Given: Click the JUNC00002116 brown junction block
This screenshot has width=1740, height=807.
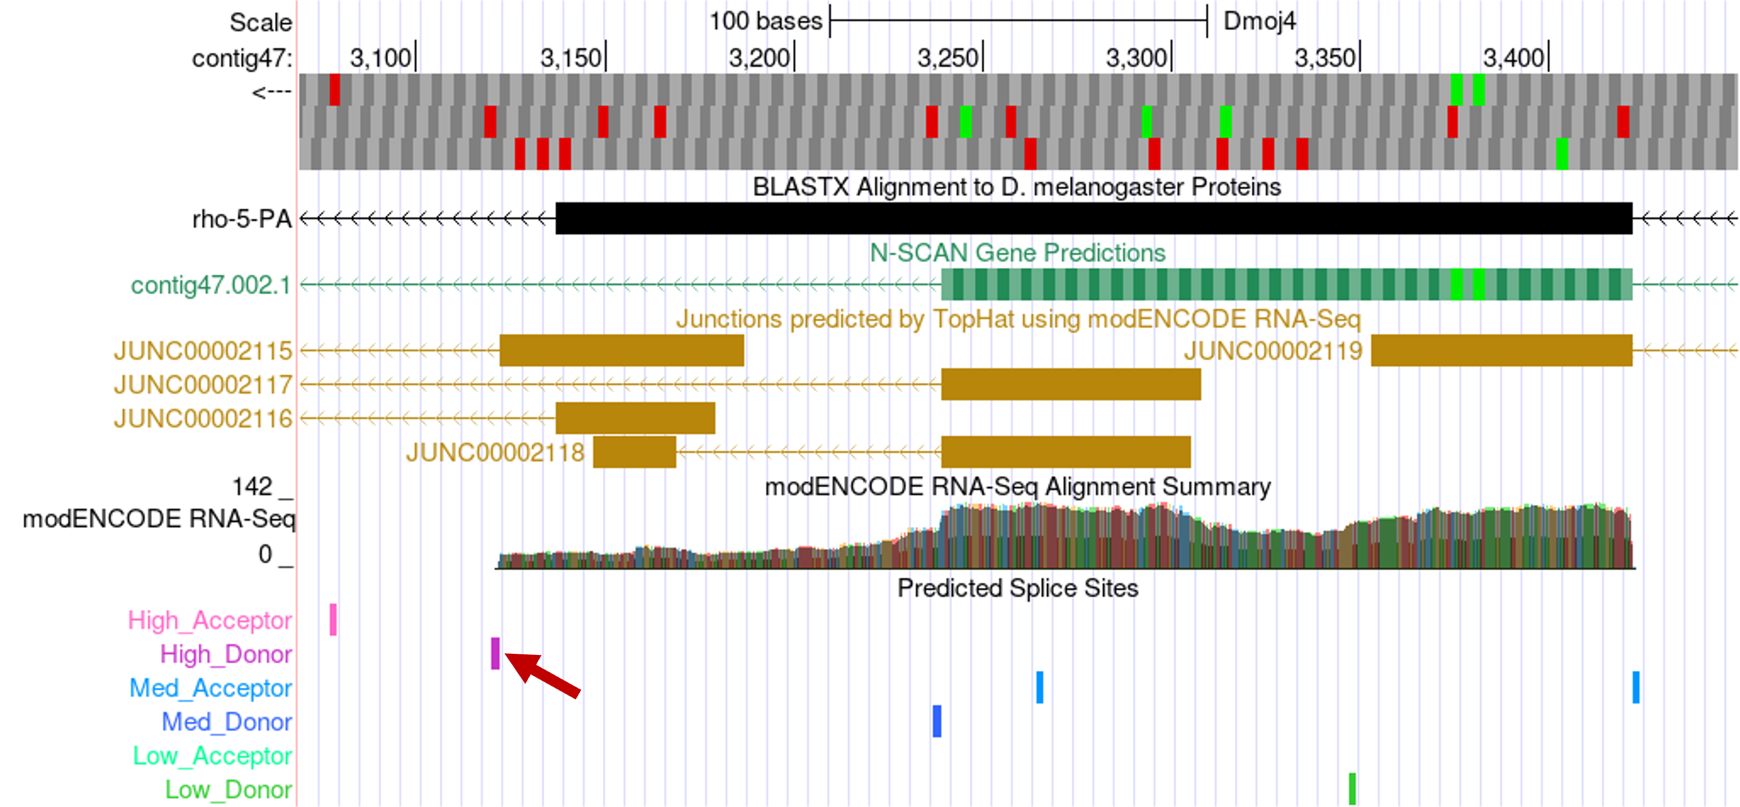Looking at the screenshot, I should click(636, 419).
